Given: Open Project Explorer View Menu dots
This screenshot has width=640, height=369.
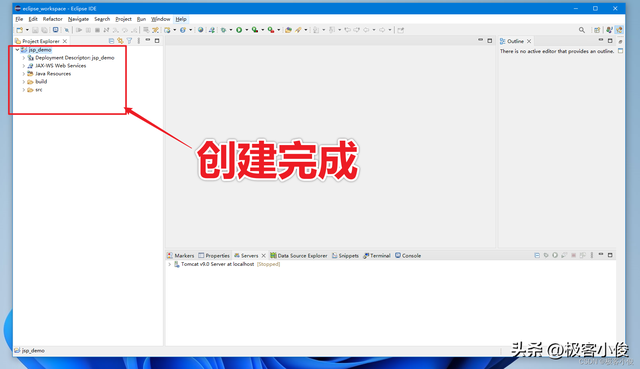Looking at the screenshot, I should pos(139,41).
